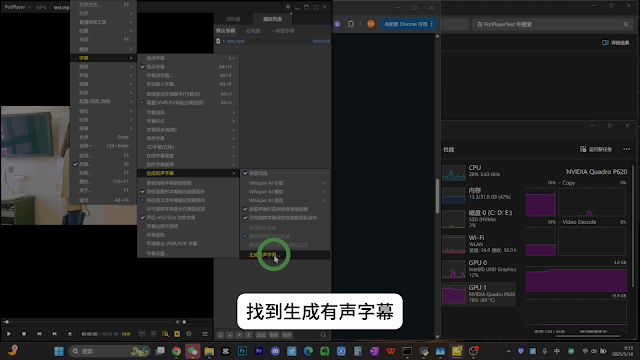Expand Whisper AI 模型 submenu
Image resolution: width=640 pixels, height=360 pixels.
click(x=285, y=191)
